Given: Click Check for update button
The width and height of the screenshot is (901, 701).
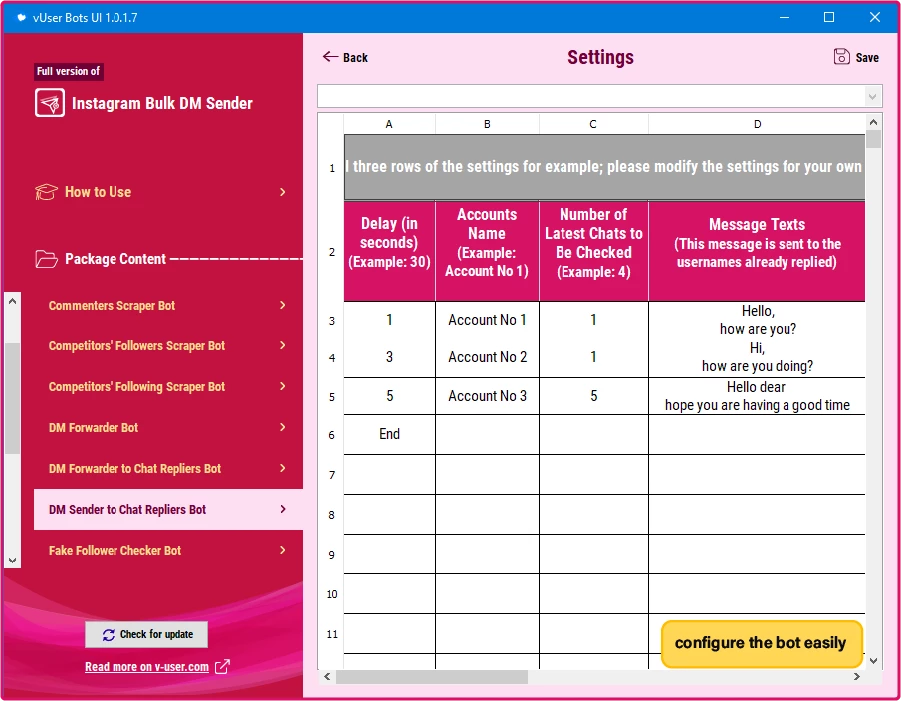Looking at the screenshot, I should (147, 634).
